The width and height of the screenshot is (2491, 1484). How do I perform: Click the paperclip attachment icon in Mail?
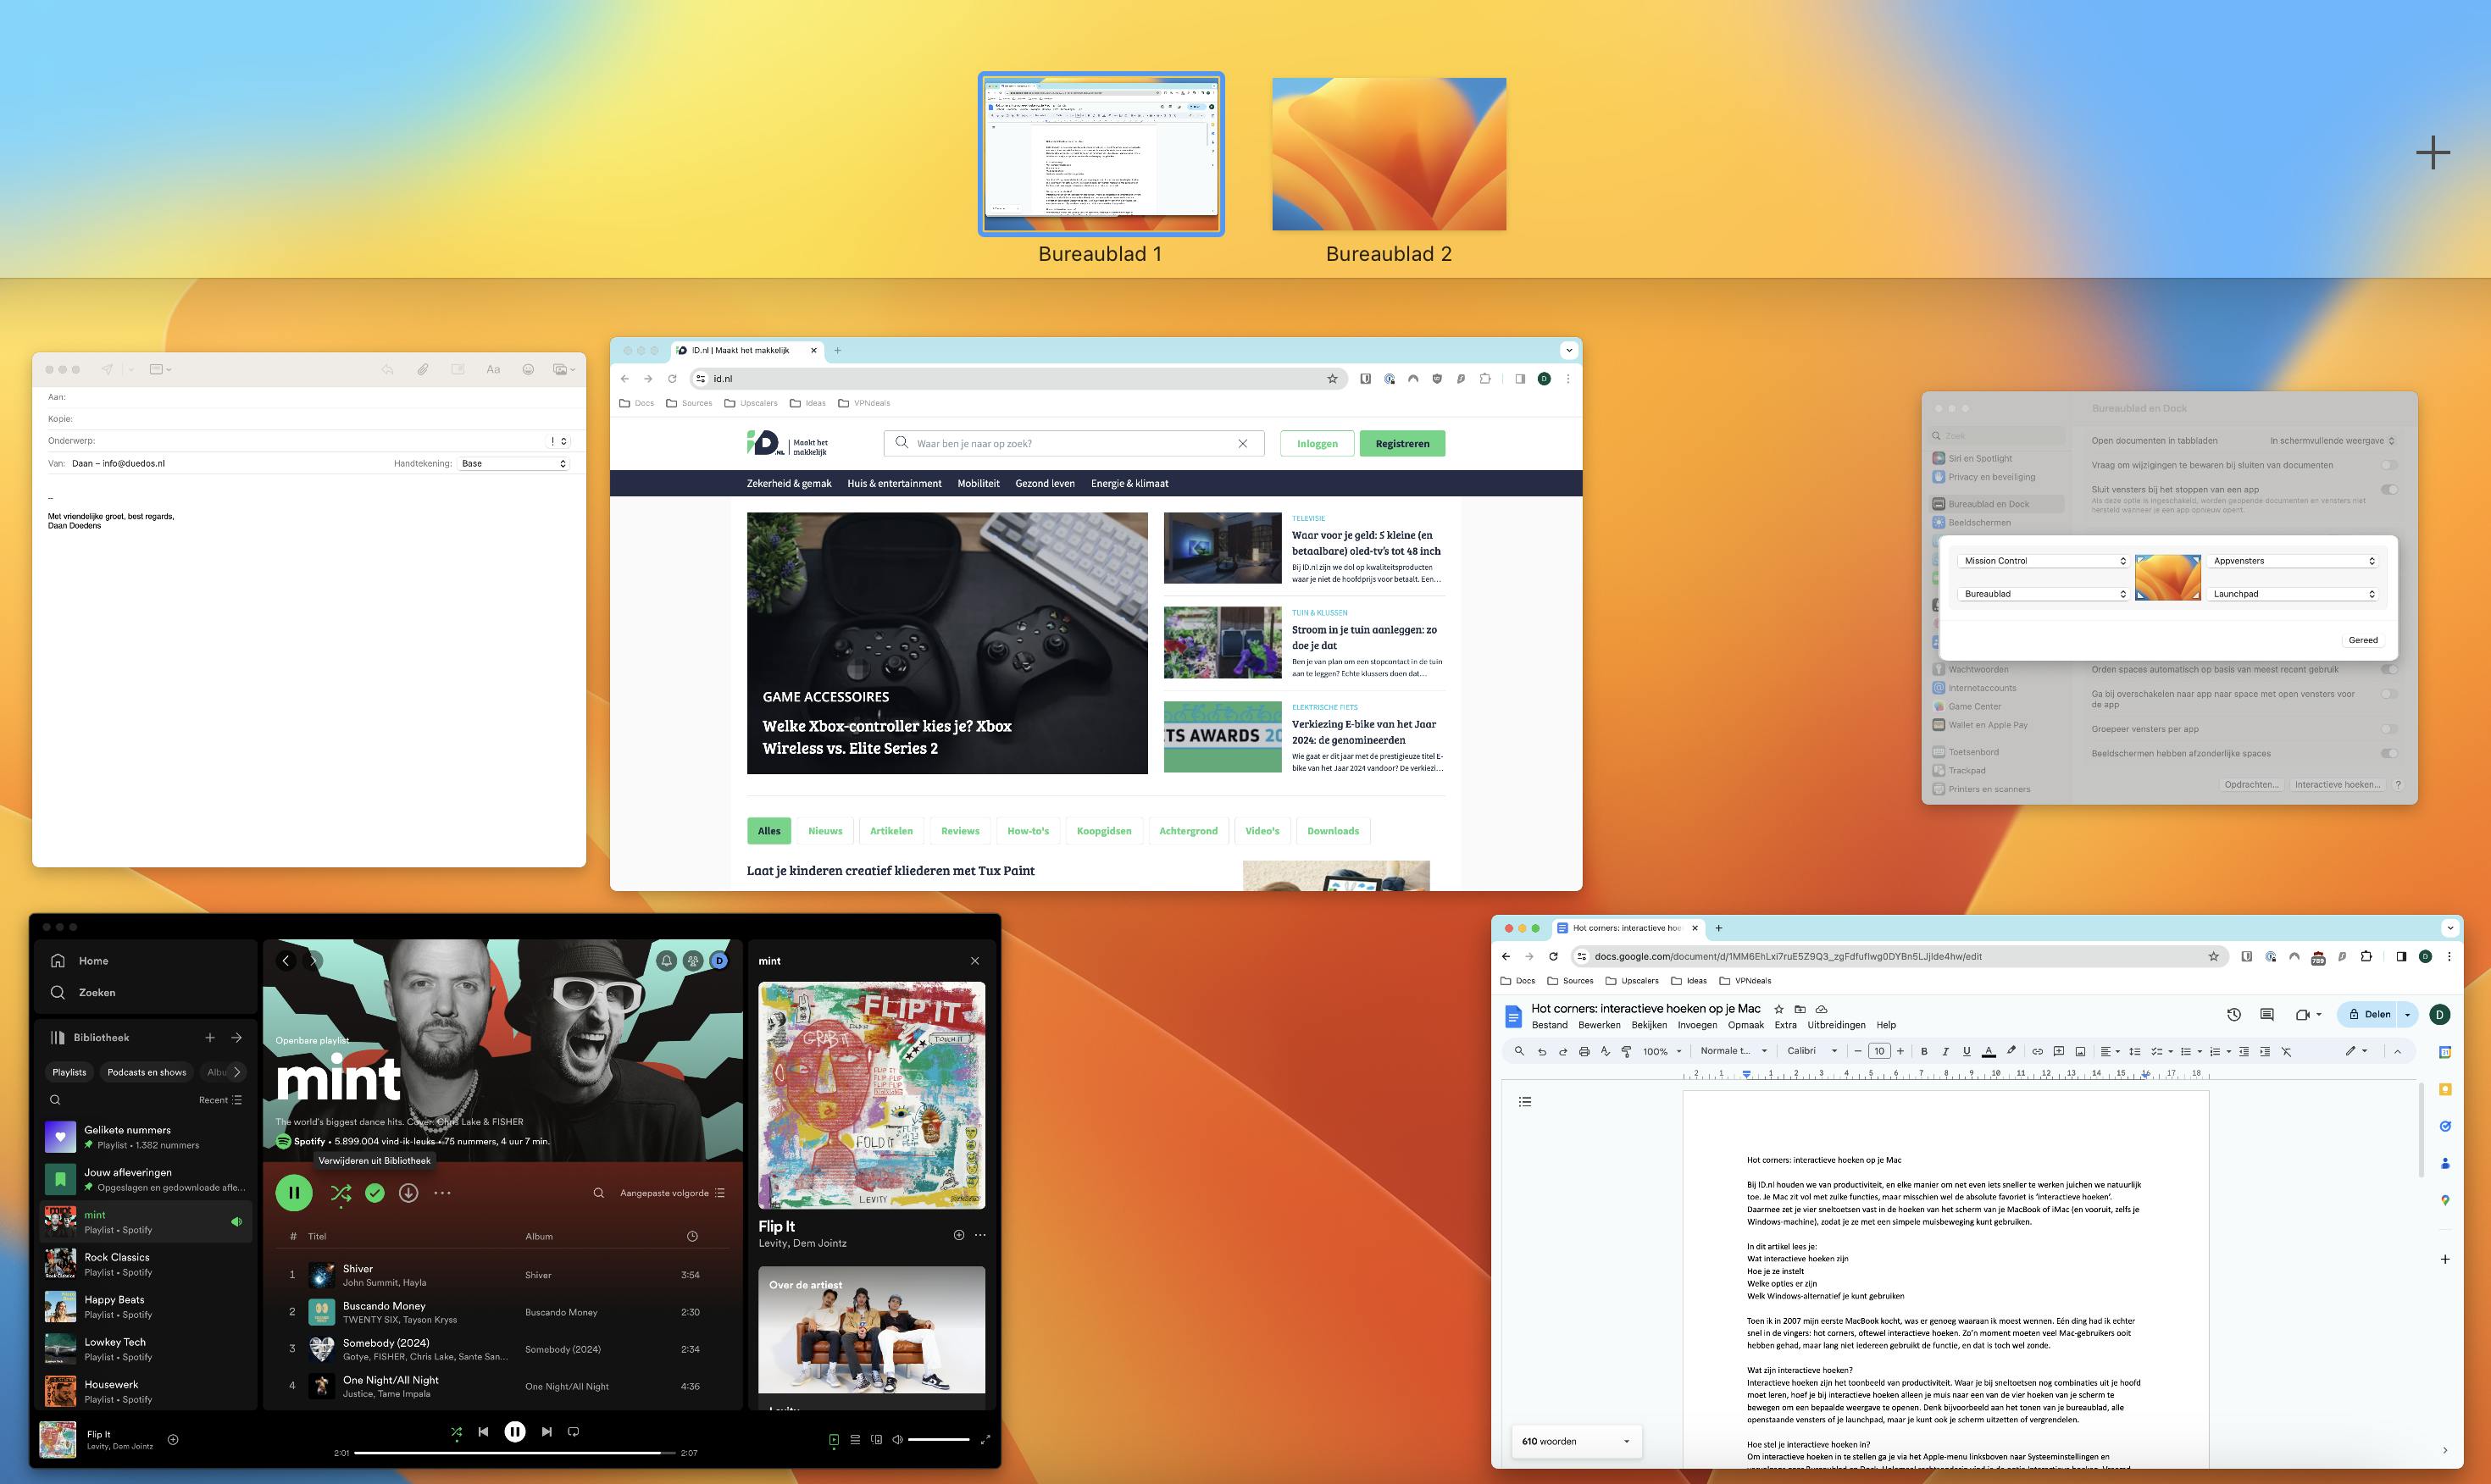pos(422,369)
